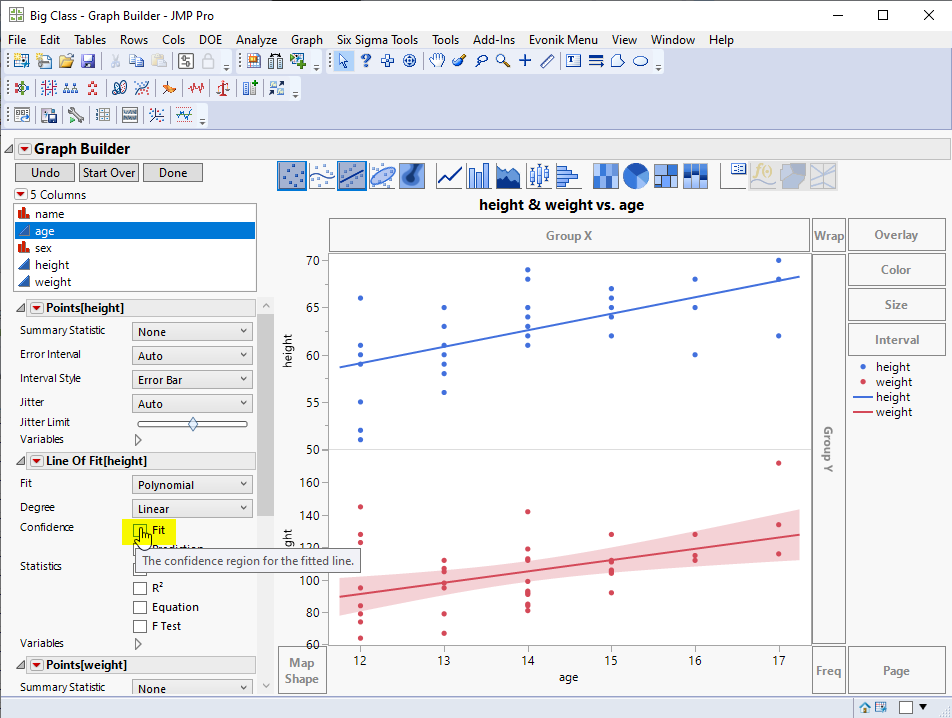The image size is (952, 718).
Task: Activate the Lasso tool in the toolbar
Action: click(481, 61)
